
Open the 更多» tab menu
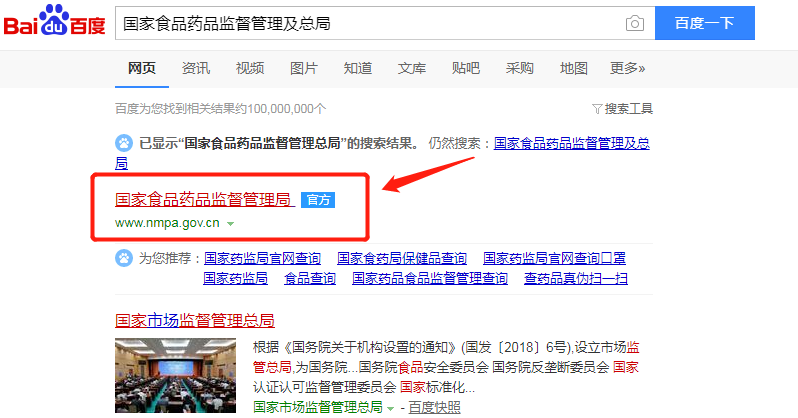(628, 68)
